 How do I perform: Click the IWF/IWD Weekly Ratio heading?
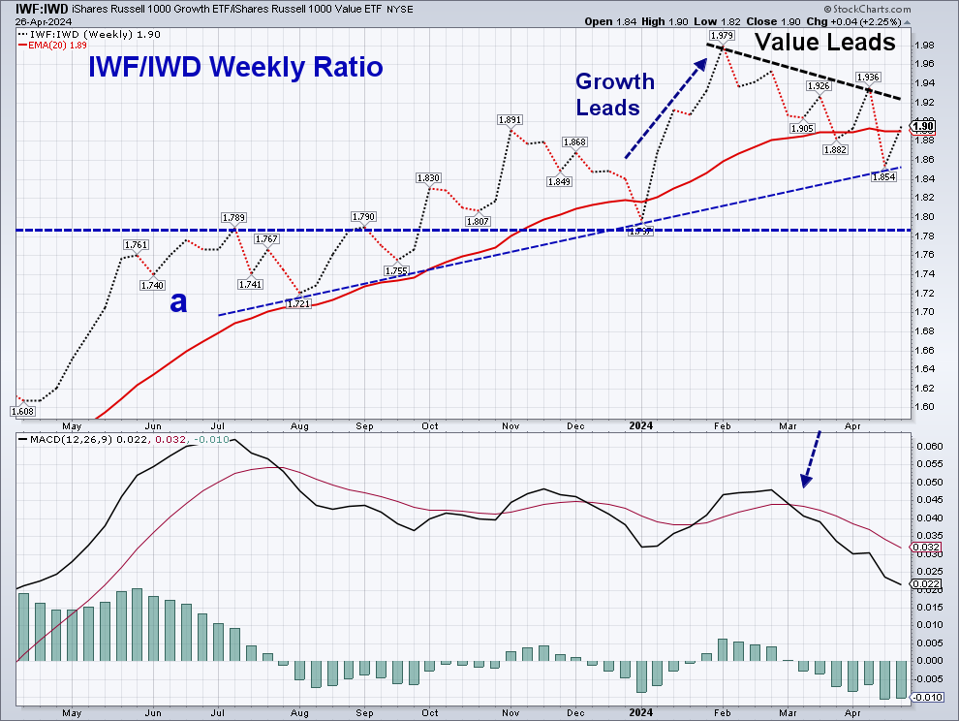tap(235, 68)
